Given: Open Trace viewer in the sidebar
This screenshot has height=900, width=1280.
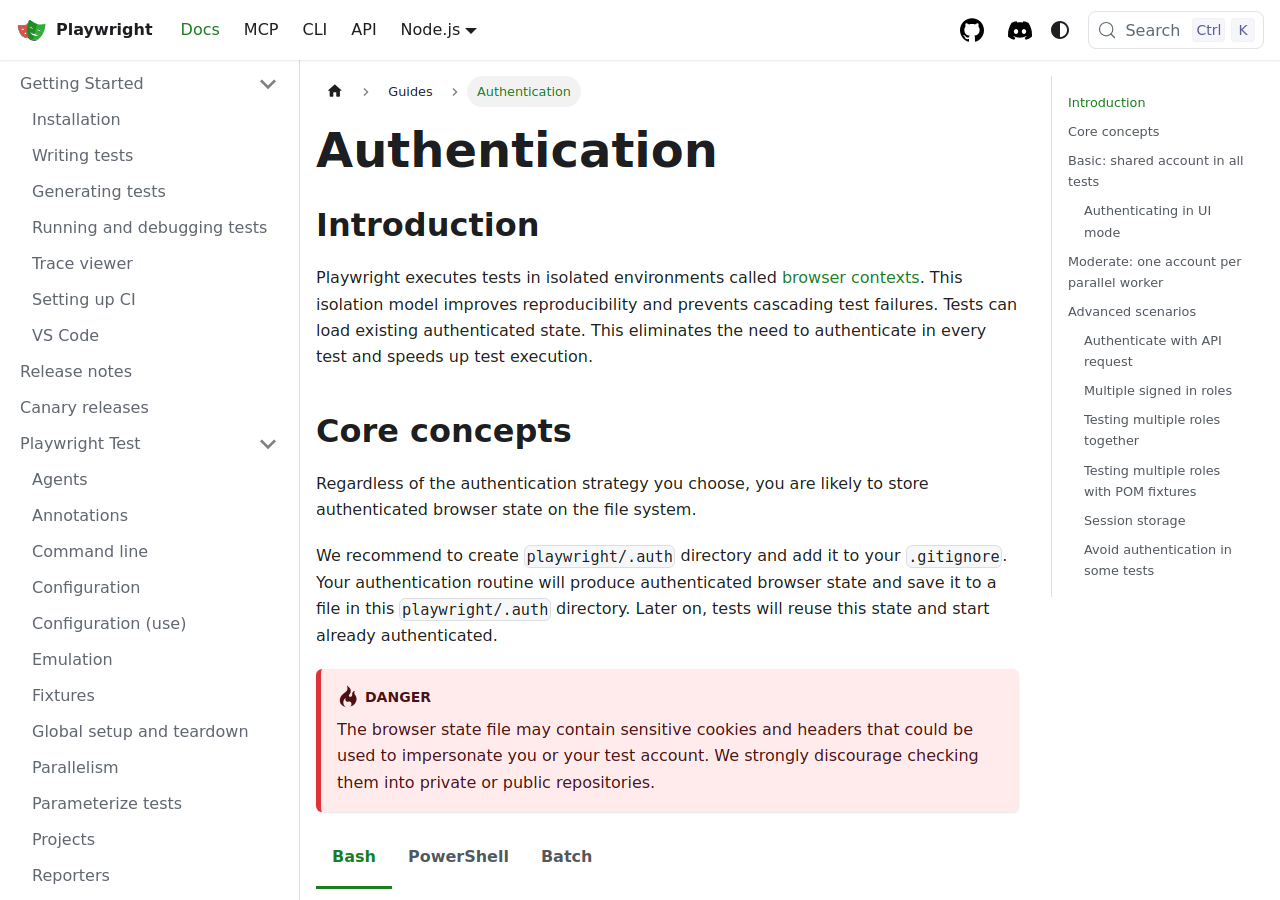Looking at the screenshot, I should [82, 264].
